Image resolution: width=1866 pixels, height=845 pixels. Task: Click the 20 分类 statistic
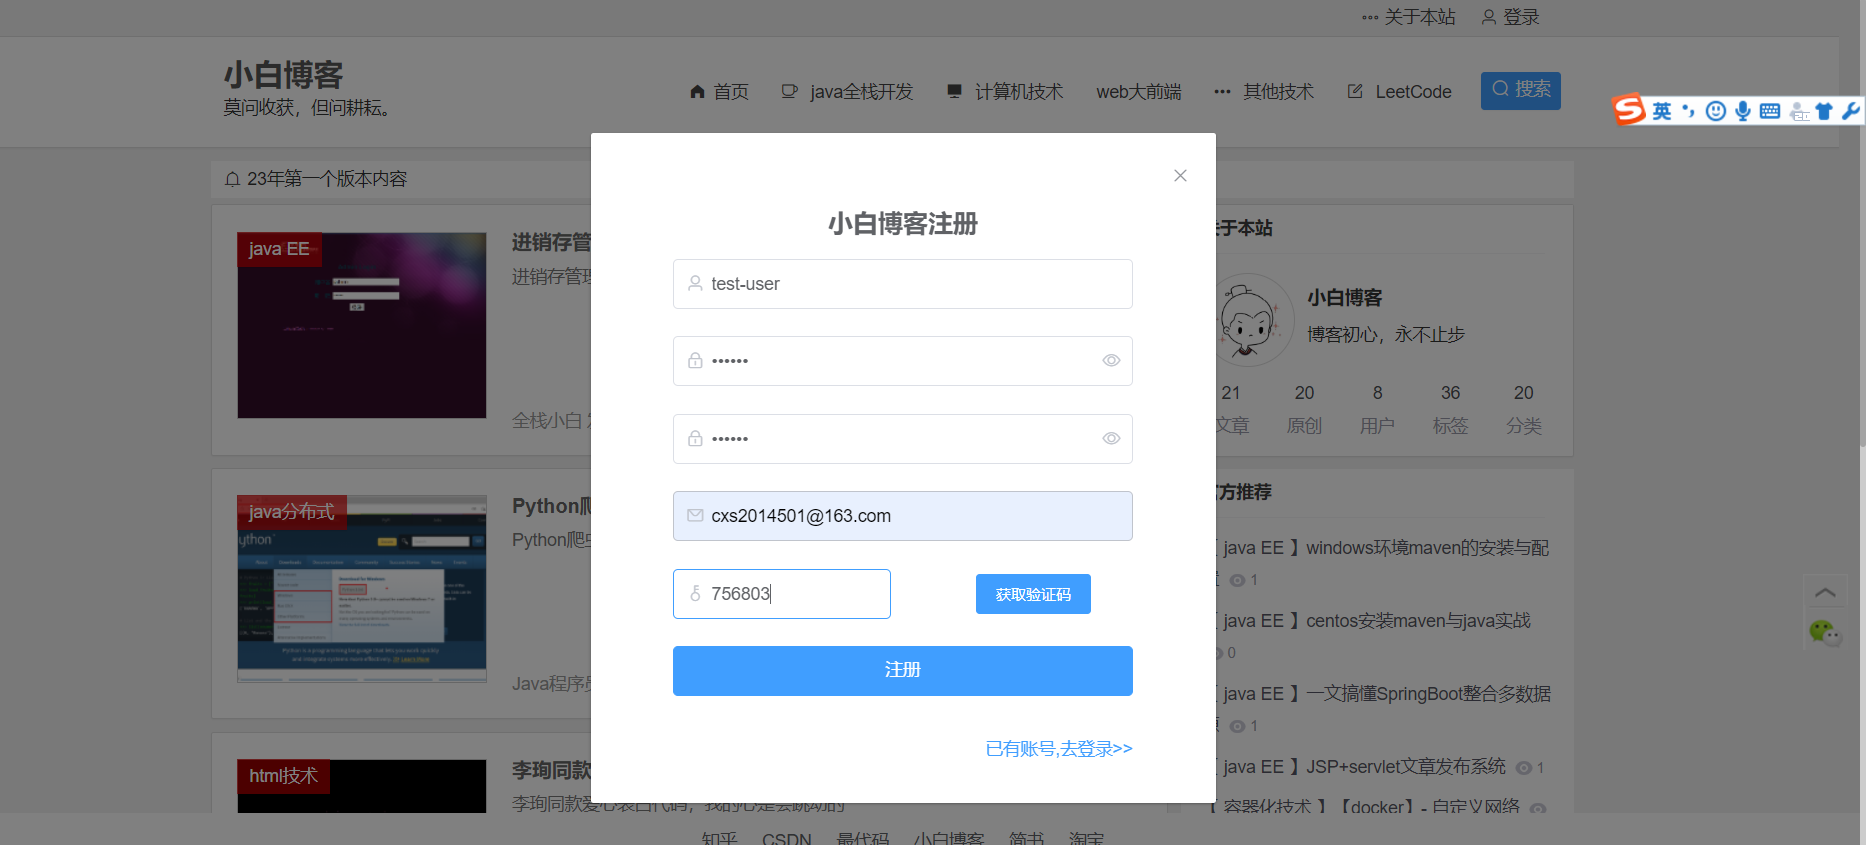(1523, 409)
